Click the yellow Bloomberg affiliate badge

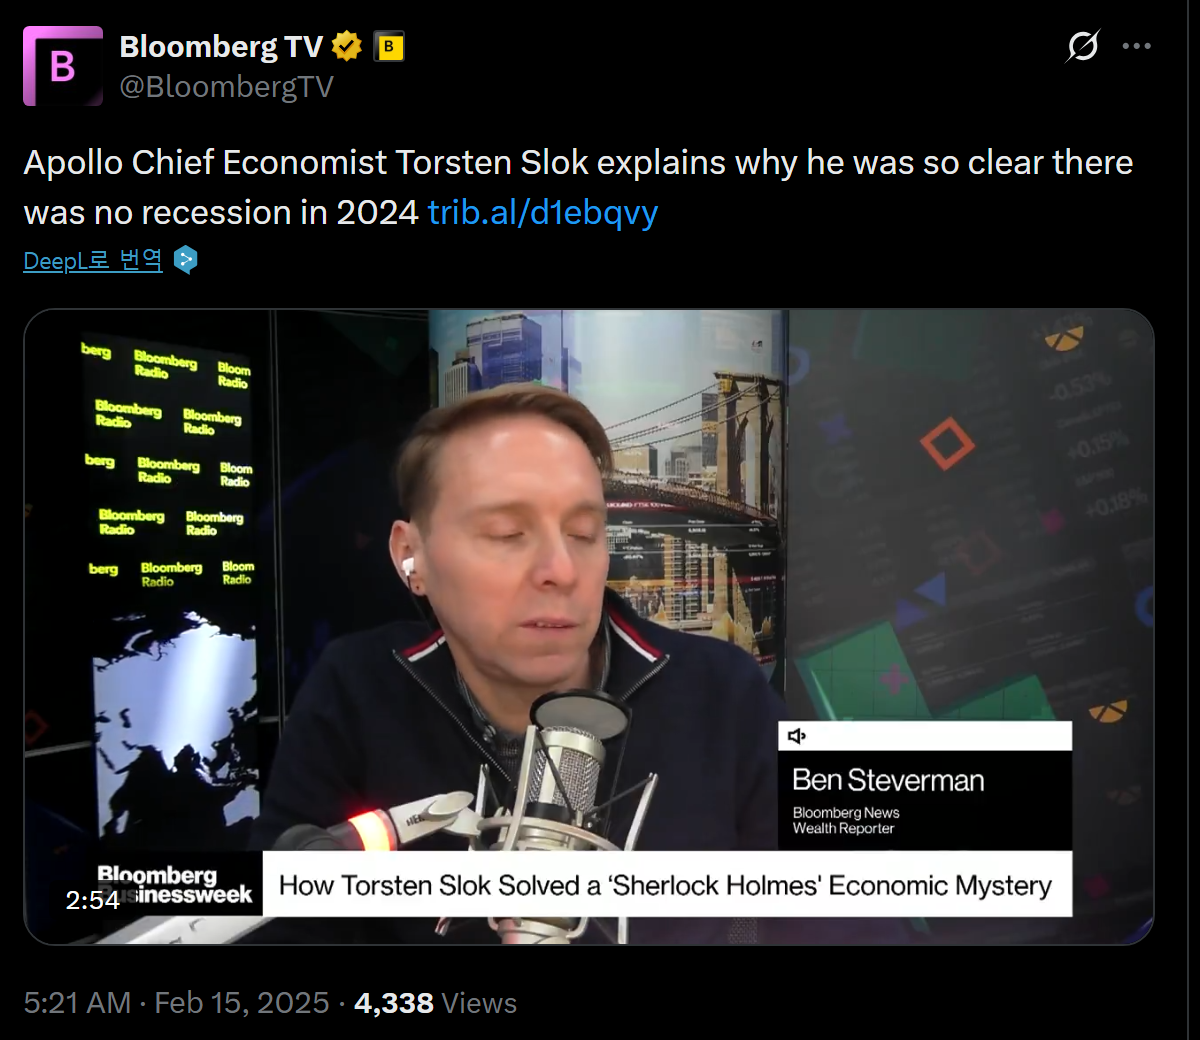click(389, 46)
